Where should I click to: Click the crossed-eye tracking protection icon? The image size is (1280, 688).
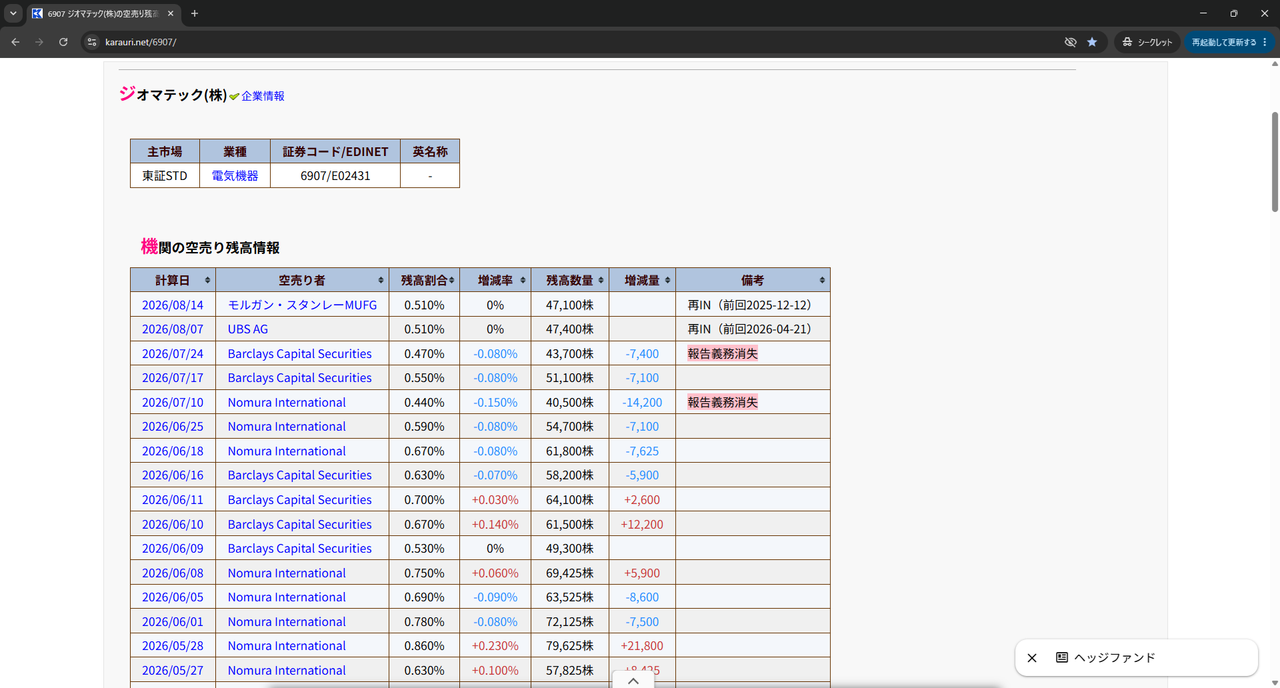(1070, 42)
